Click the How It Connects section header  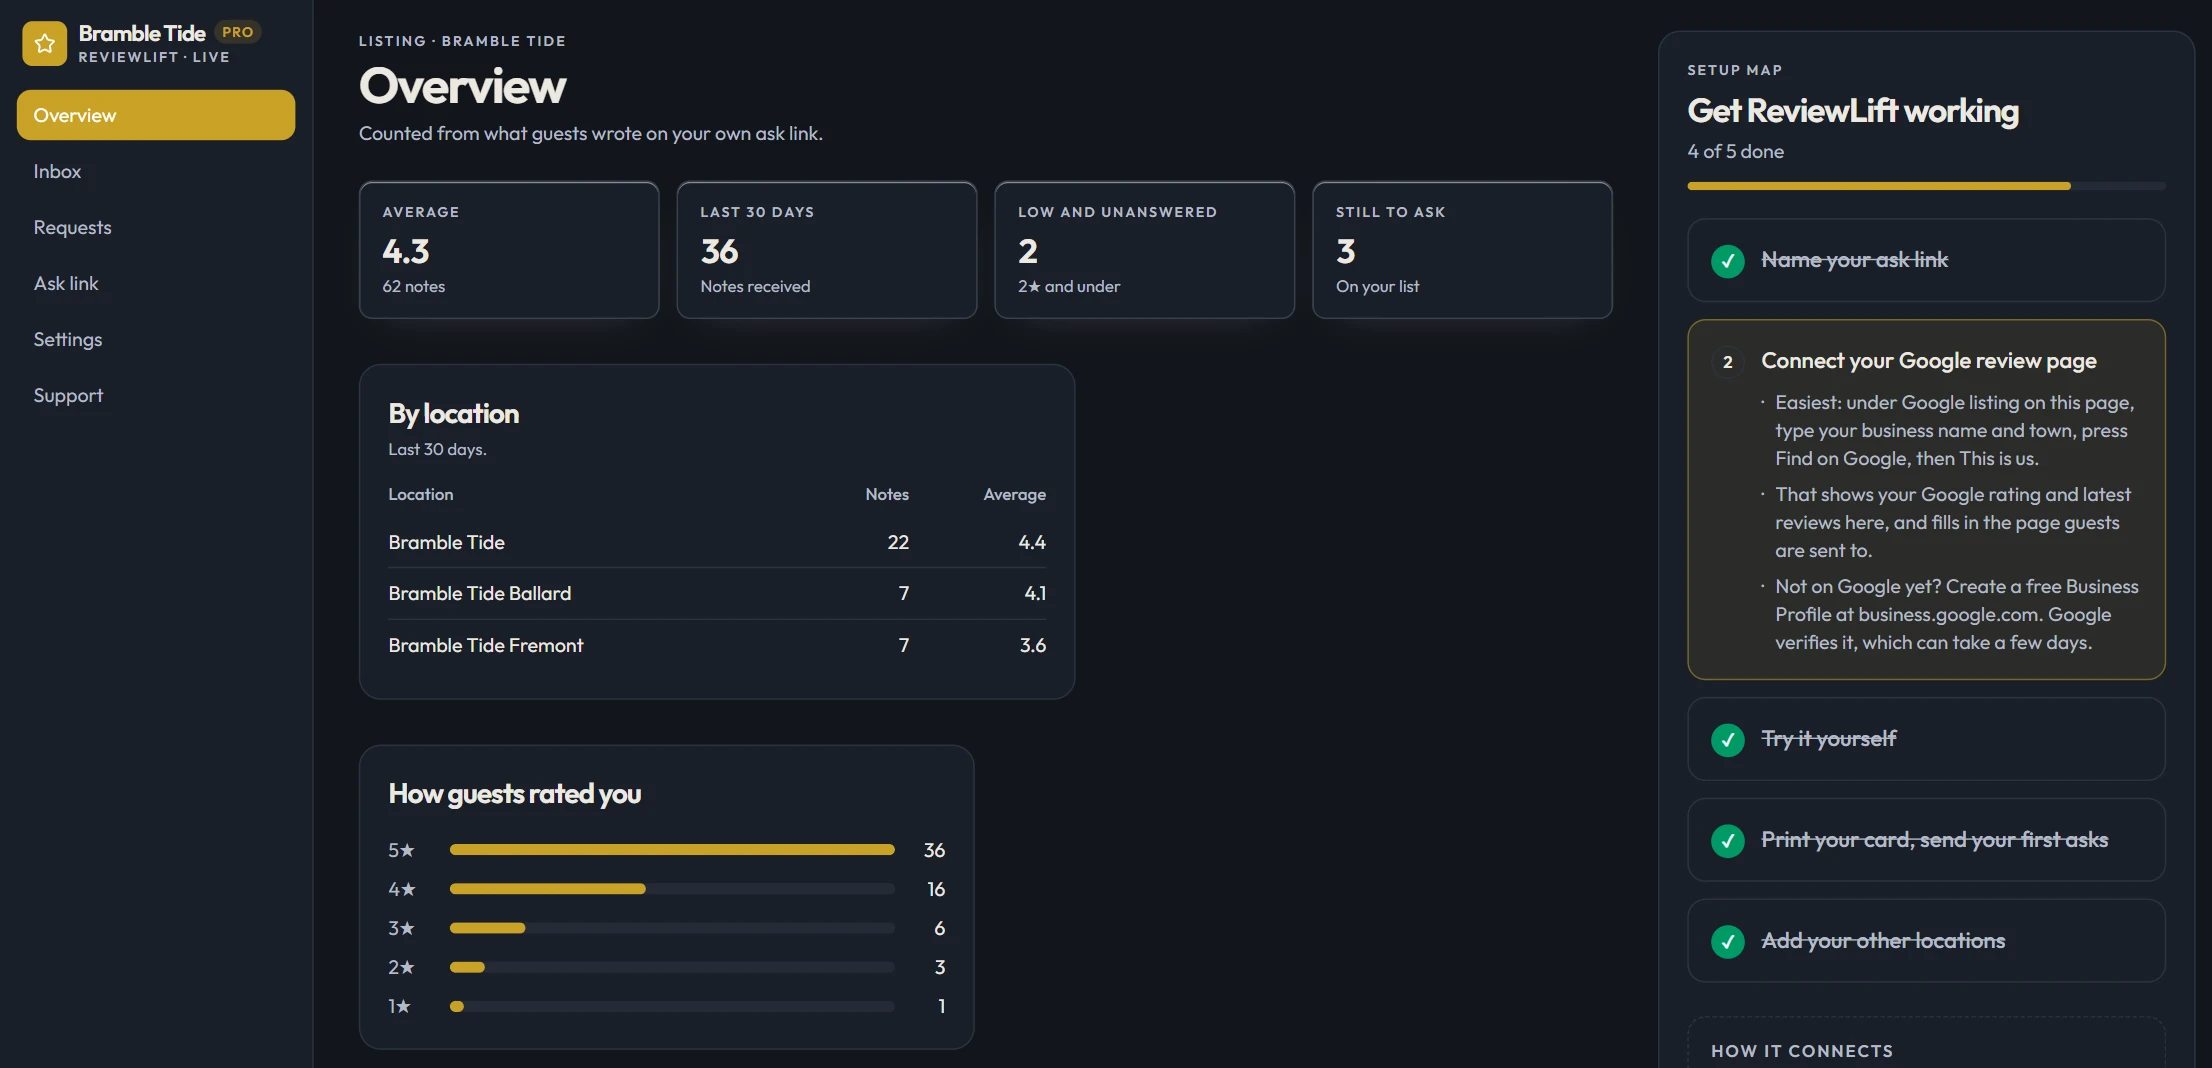pos(1802,1051)
